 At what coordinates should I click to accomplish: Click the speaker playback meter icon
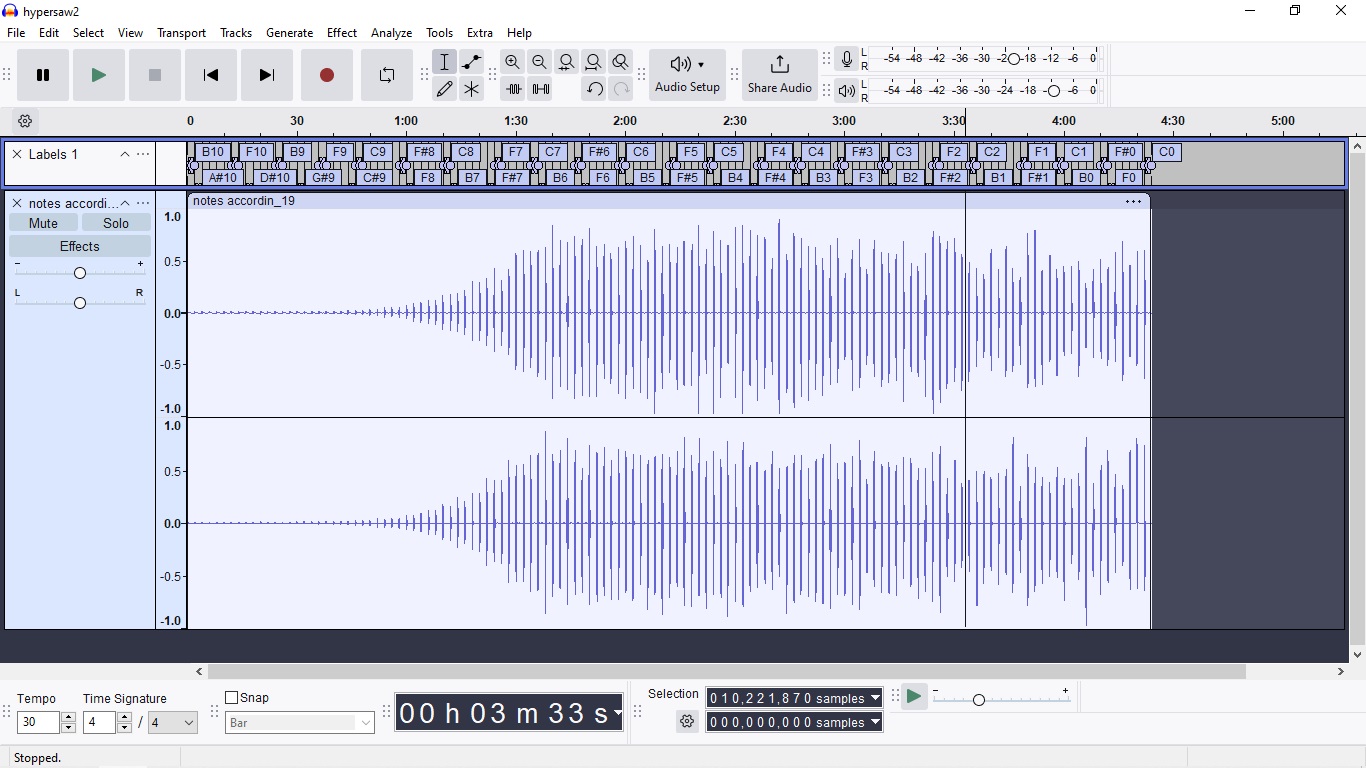[847, 91]
